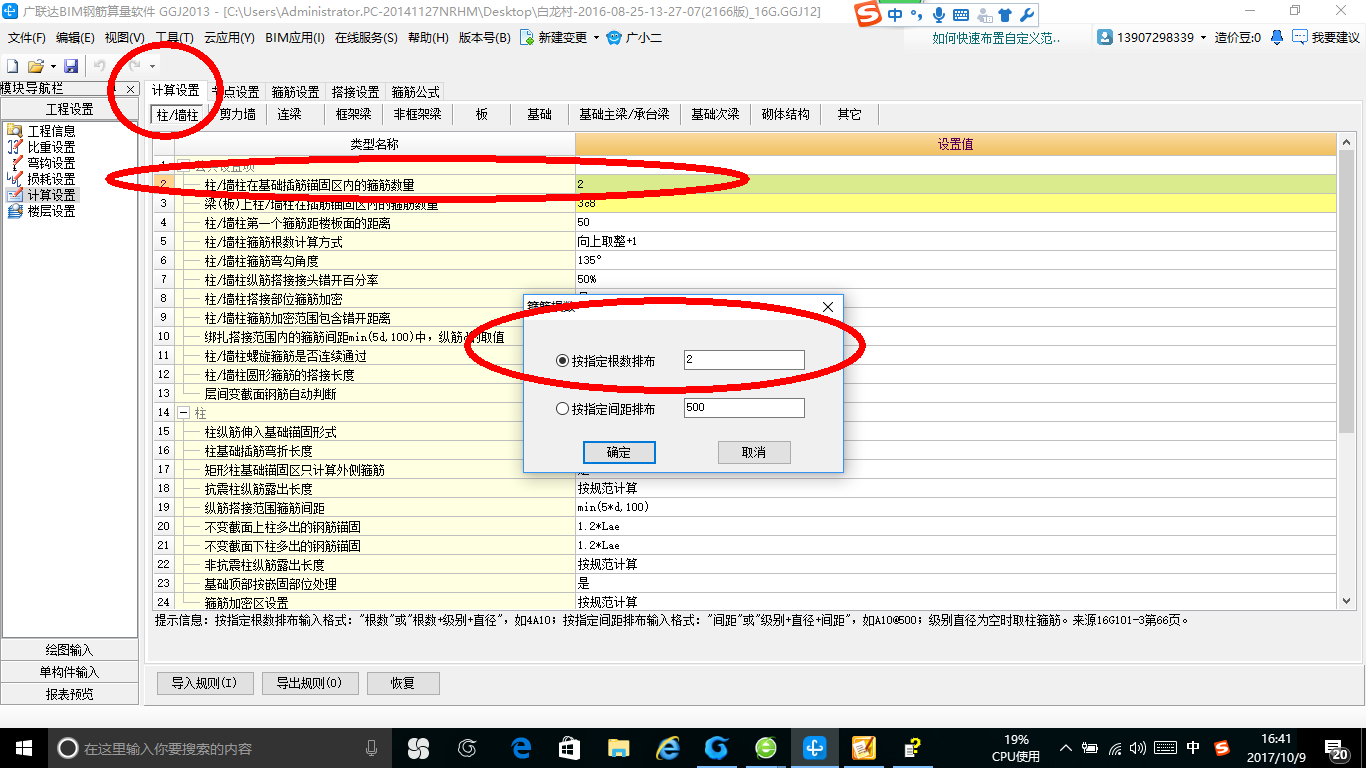
Task: Click the Internet Explorer taskbar icon
Action: click(667, 748)
